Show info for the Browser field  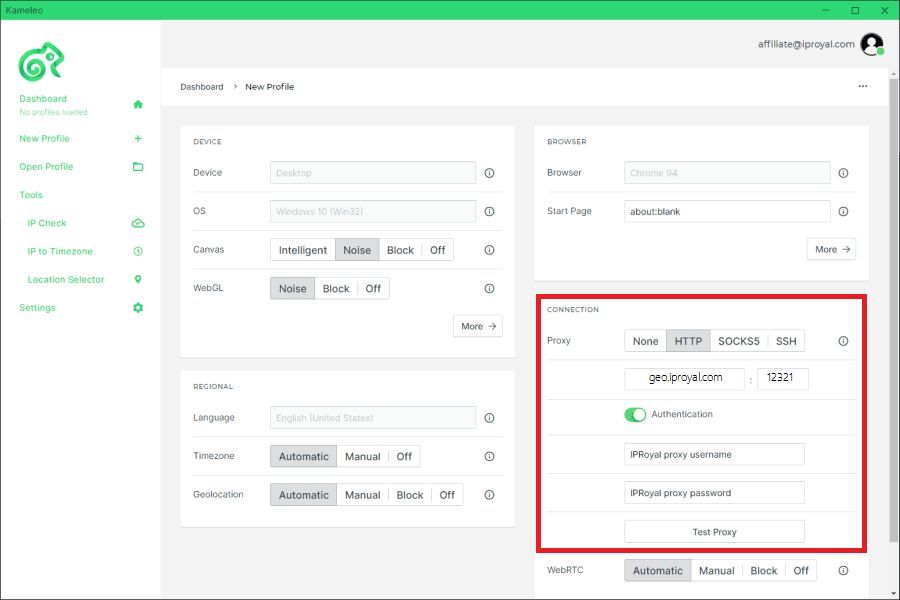[843, 173]
